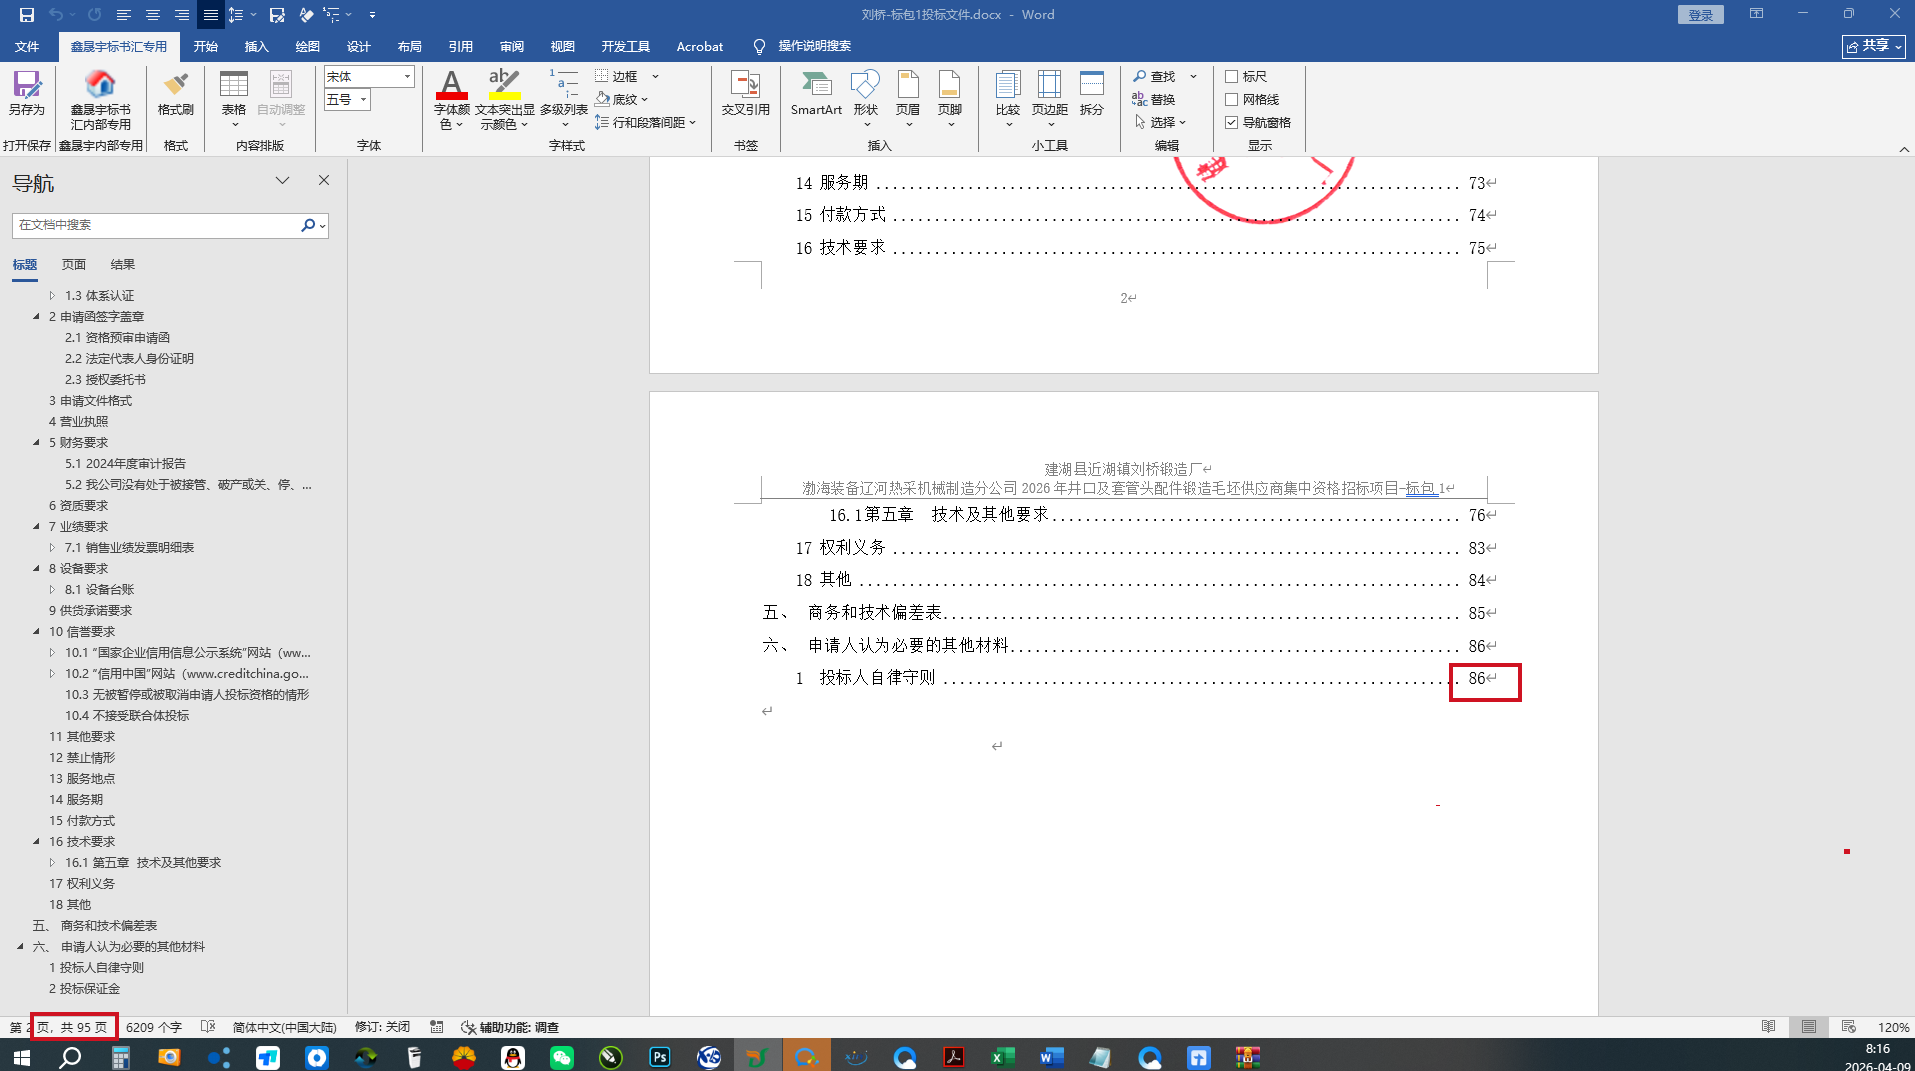Open the 页边距 margins tool
The height and width of the screenshot is (1071, 1915).
point(1050,99)
